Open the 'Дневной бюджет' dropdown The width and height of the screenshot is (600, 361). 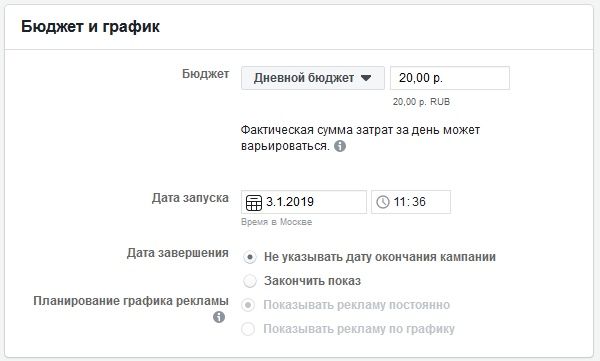(x=313, y=78)
